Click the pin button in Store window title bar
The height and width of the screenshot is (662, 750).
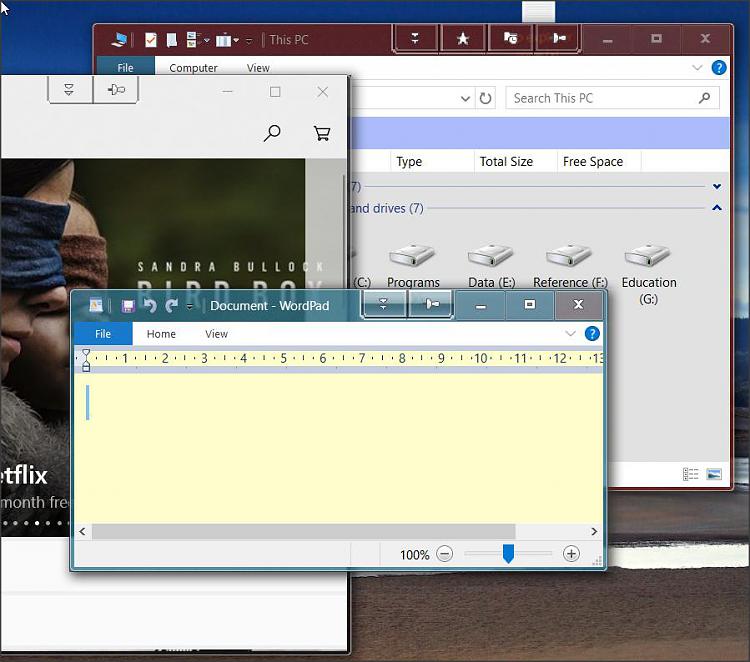tap(116, 89)
